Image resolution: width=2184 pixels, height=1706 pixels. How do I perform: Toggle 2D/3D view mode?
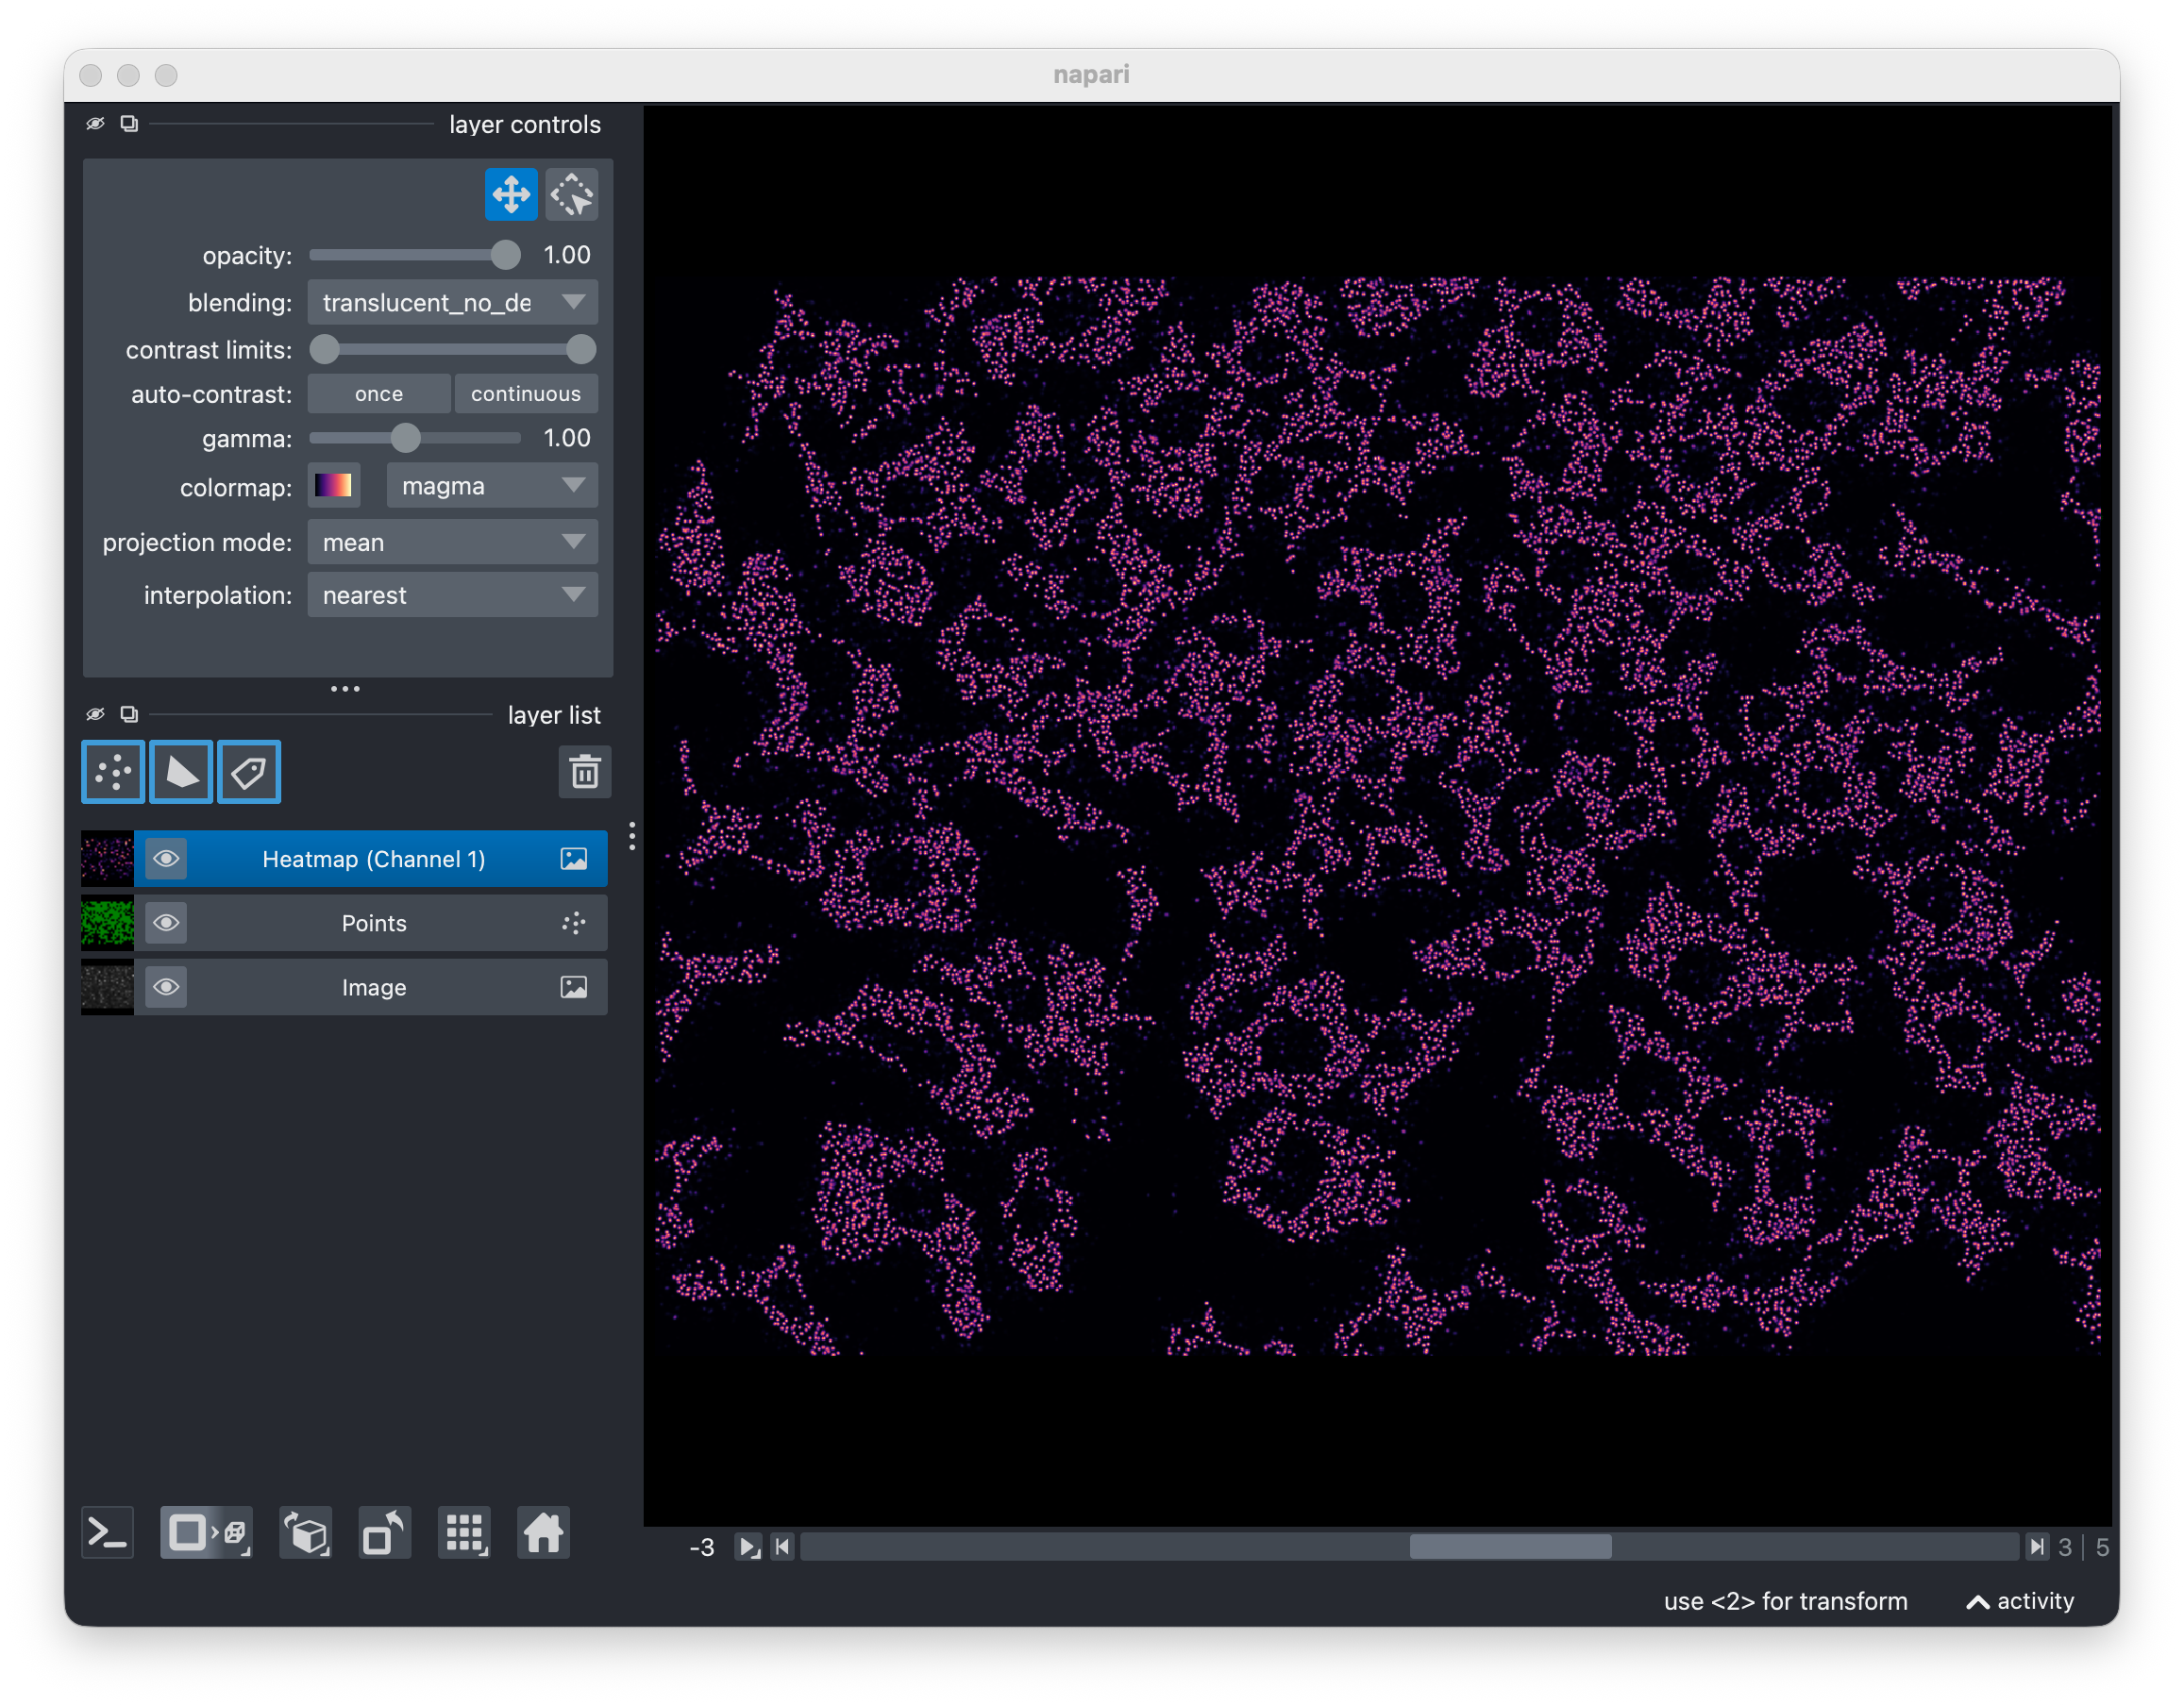point(207,1532)
